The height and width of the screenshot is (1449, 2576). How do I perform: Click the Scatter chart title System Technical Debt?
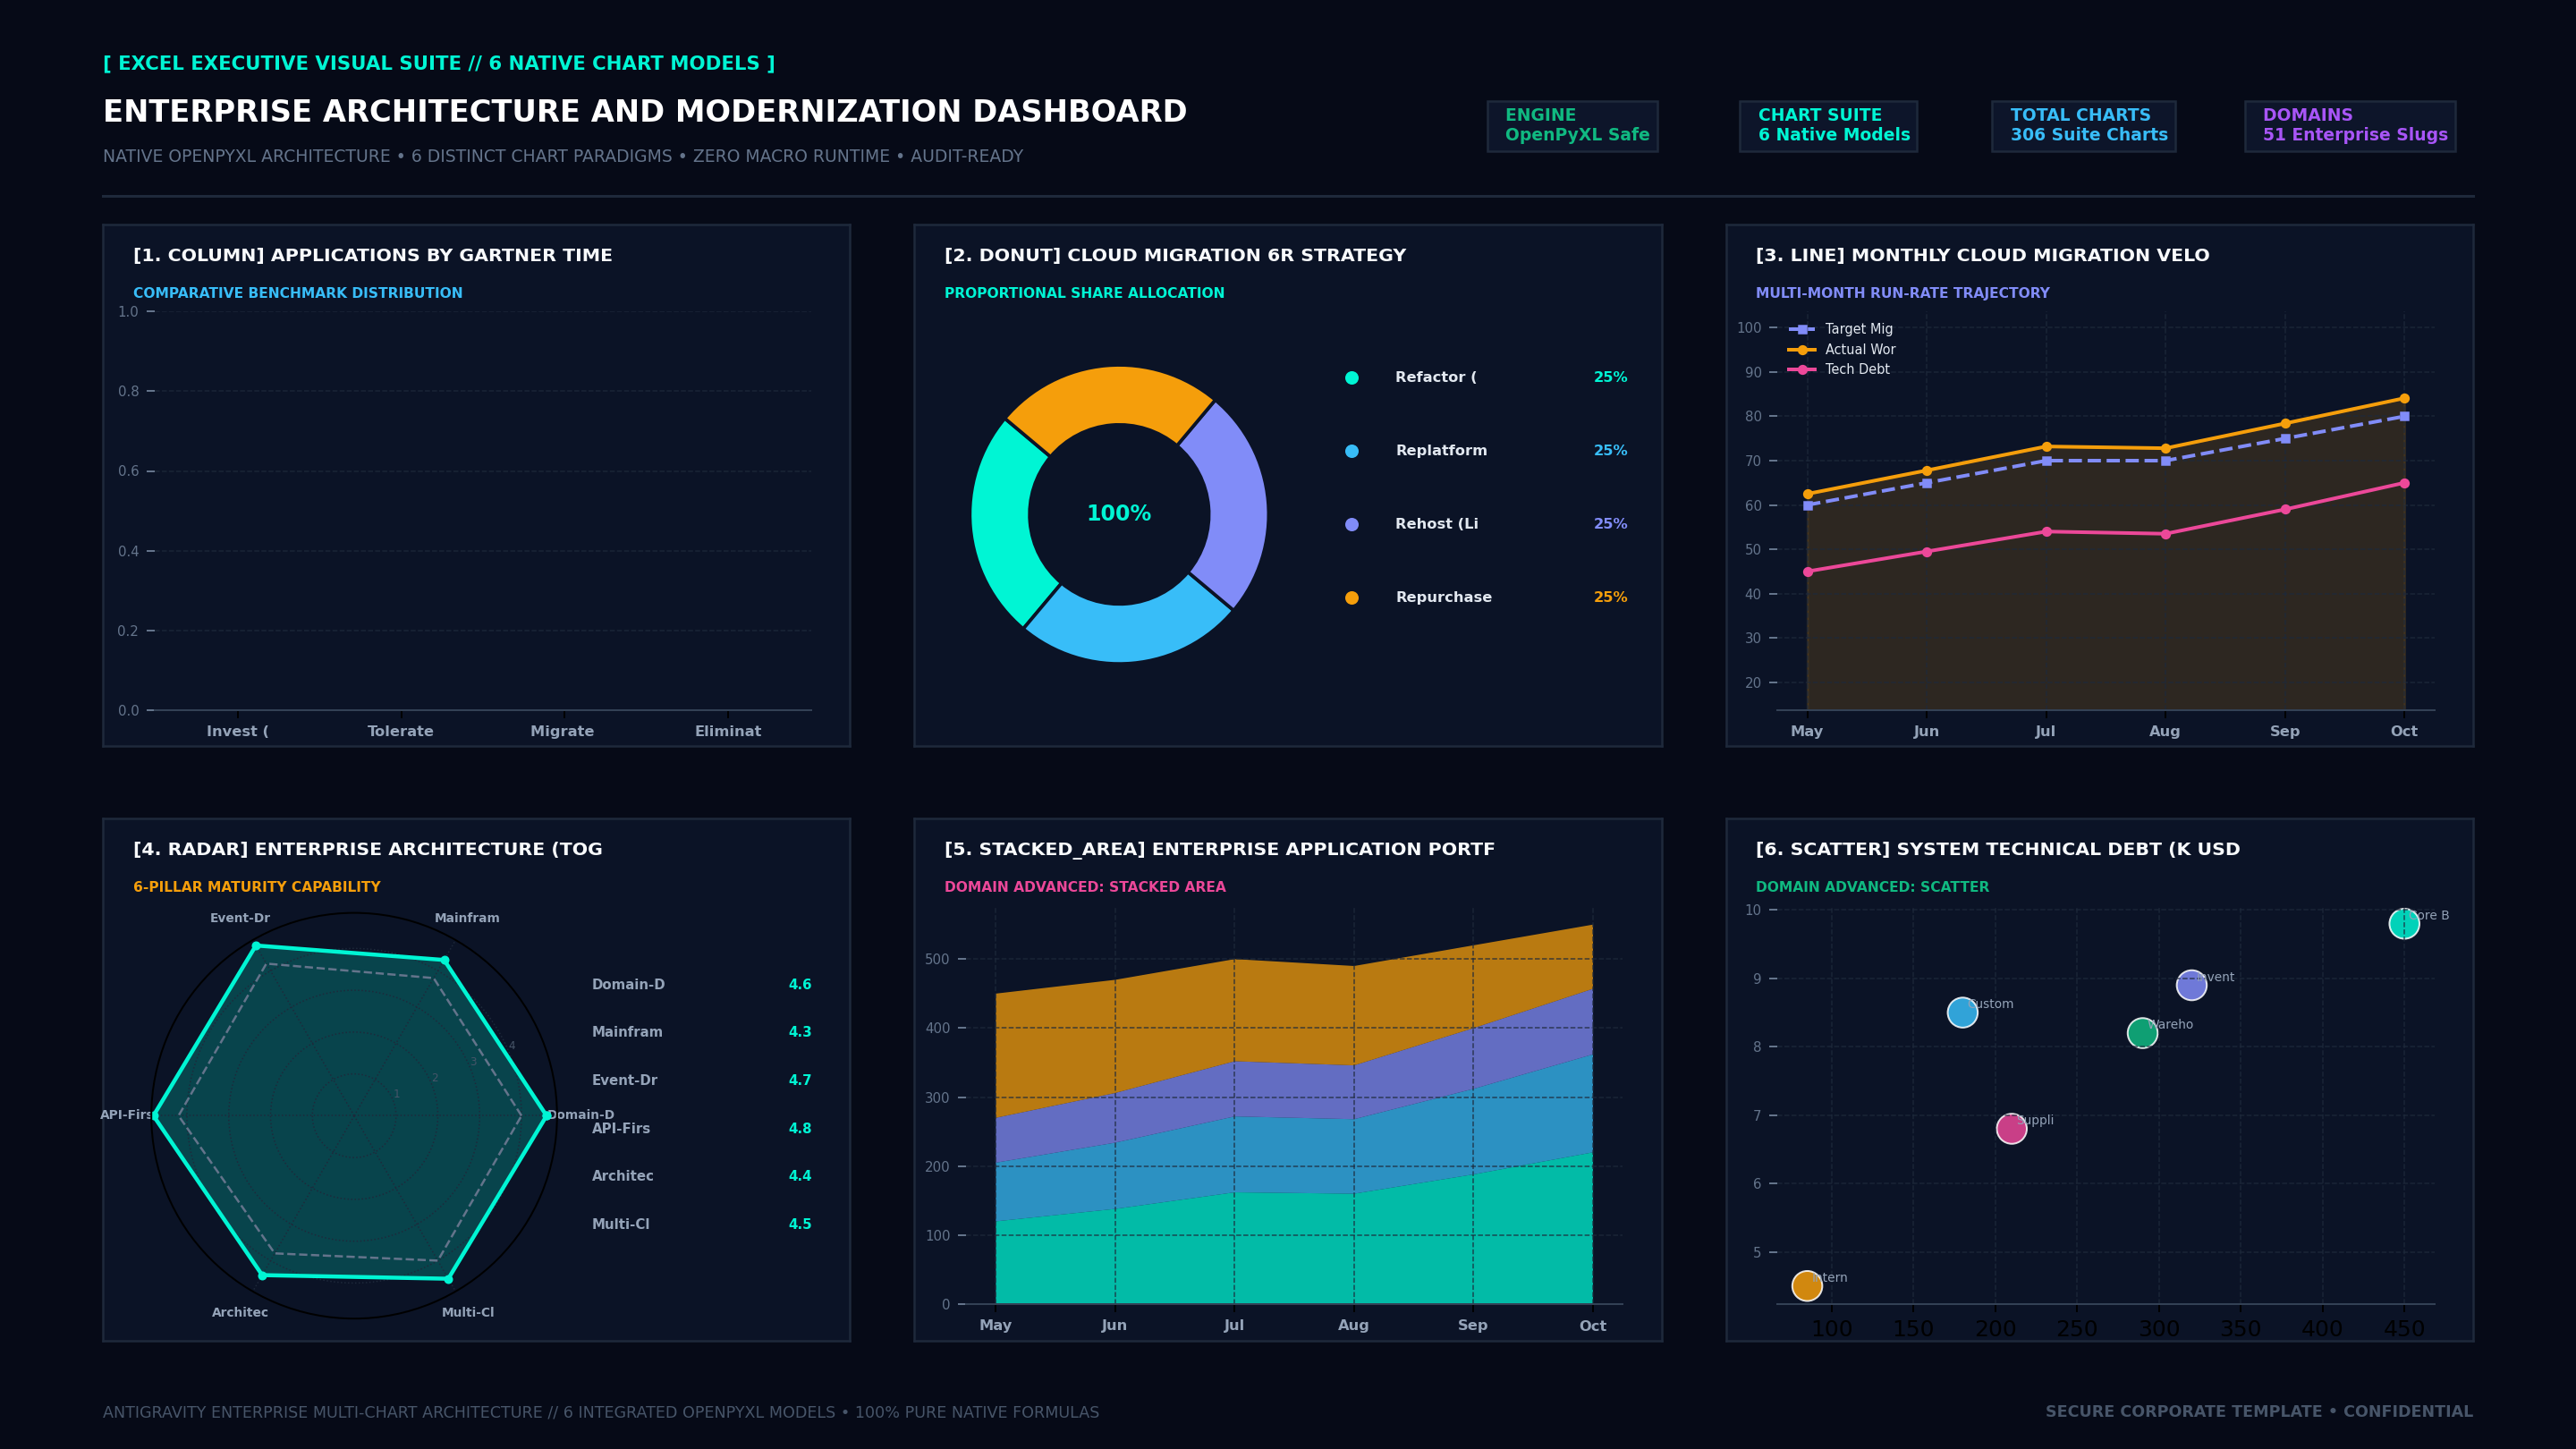click(x=1997, y=849)
